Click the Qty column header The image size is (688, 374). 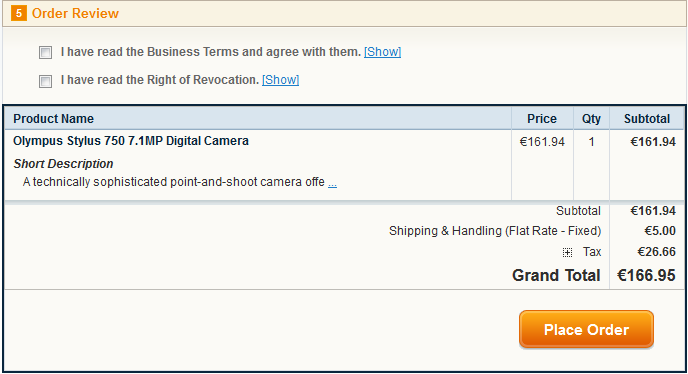[x=591, y=119]
